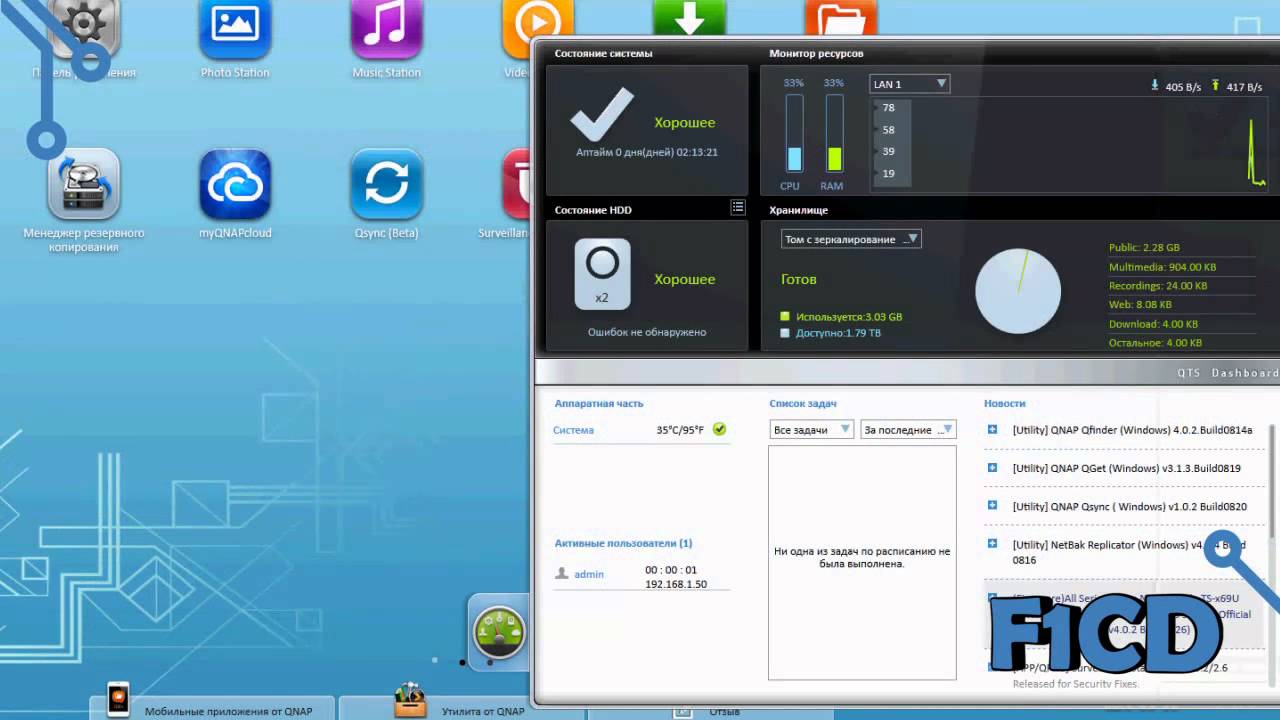Open the 'За последние' period dropdown
This screenshot has height=720, width=1280.
pyautogui.click(x=908, y=429)
